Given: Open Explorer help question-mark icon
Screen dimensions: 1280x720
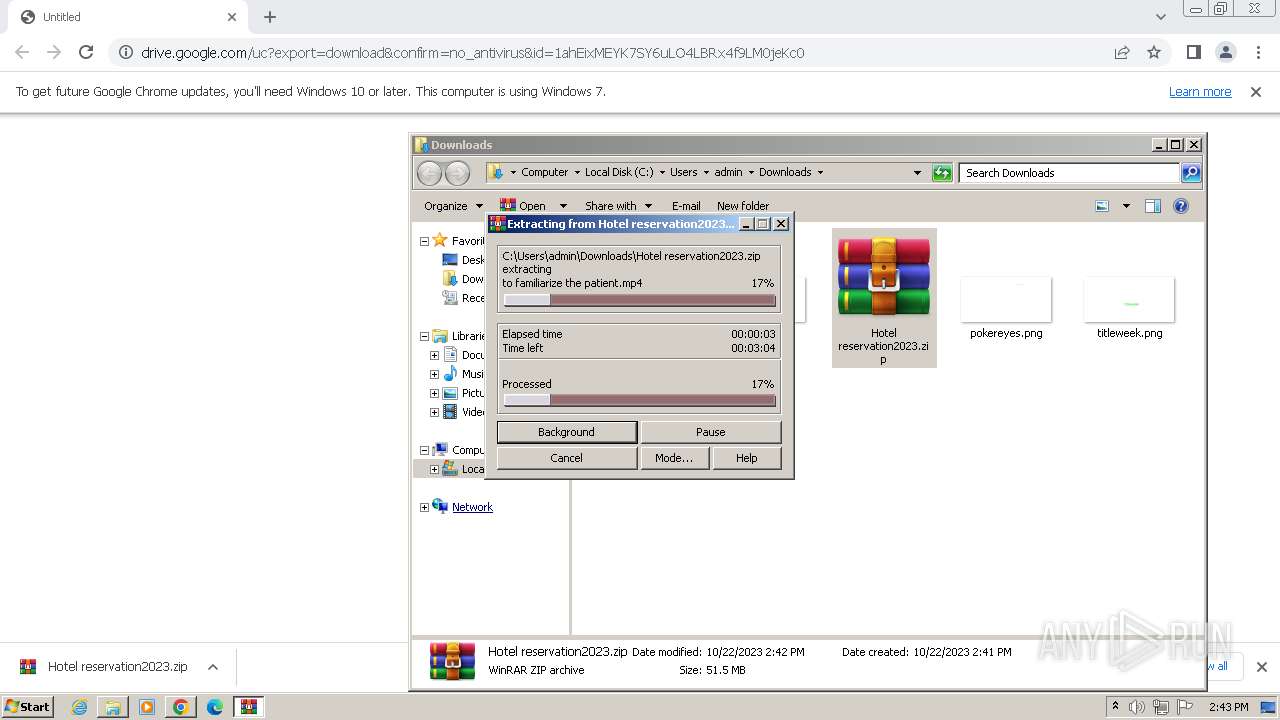Looking at the screenshot, I should click(x=1181, y=206).
